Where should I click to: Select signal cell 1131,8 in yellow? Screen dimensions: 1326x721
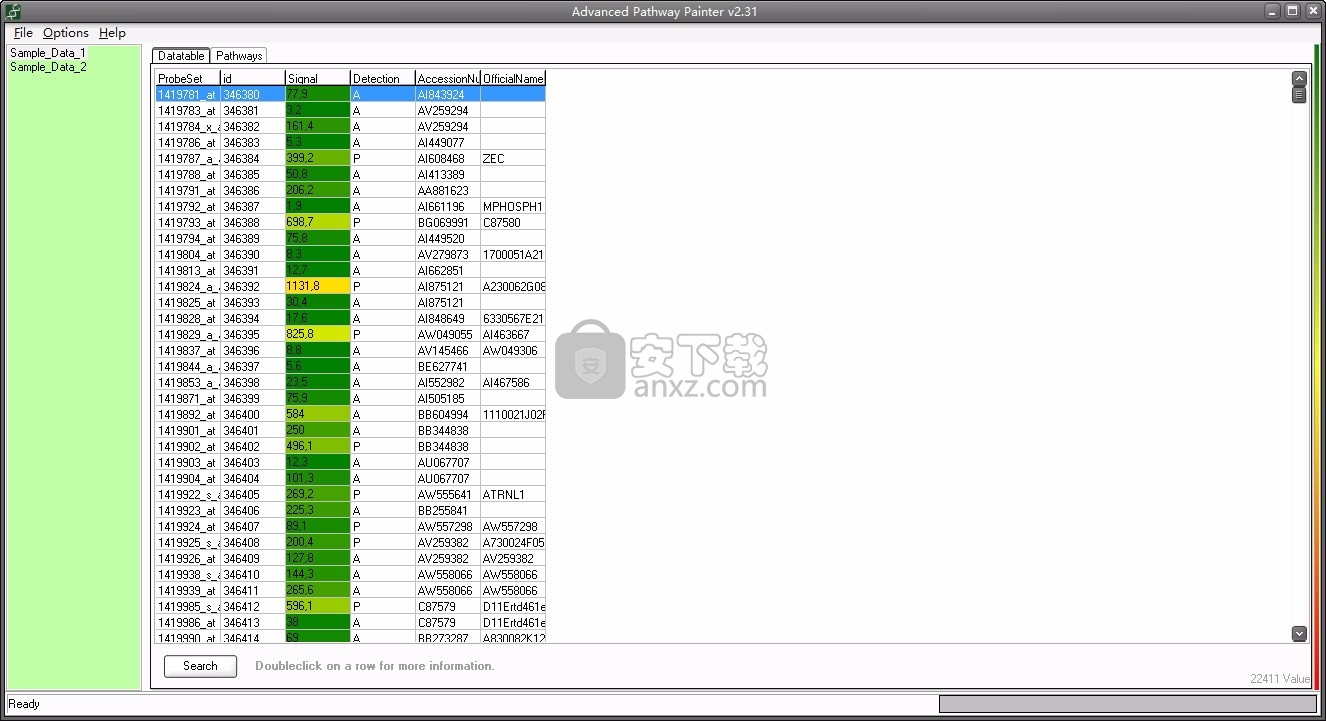tap(317, 286)
